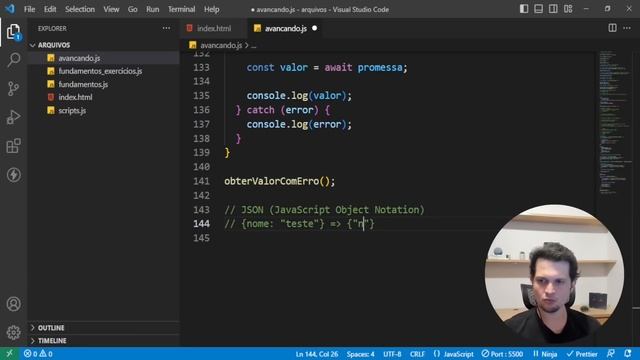Screen dimensions: 640x360
Task: Open index.html in the explorer tree
Action: coord(104,97)
